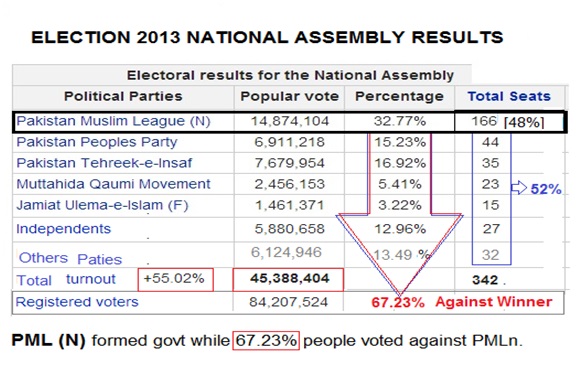Screen dimensions: 583x366
Task: Open the Pakistan Tehreek-e-Insaf link
Action: coord(104,163)
